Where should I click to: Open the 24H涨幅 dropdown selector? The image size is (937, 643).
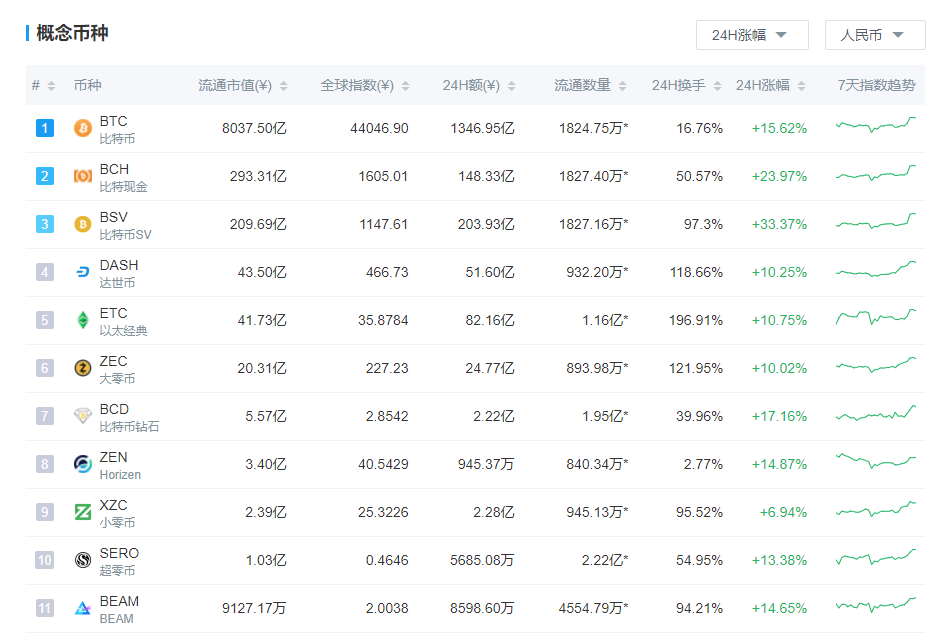(752, 35)
